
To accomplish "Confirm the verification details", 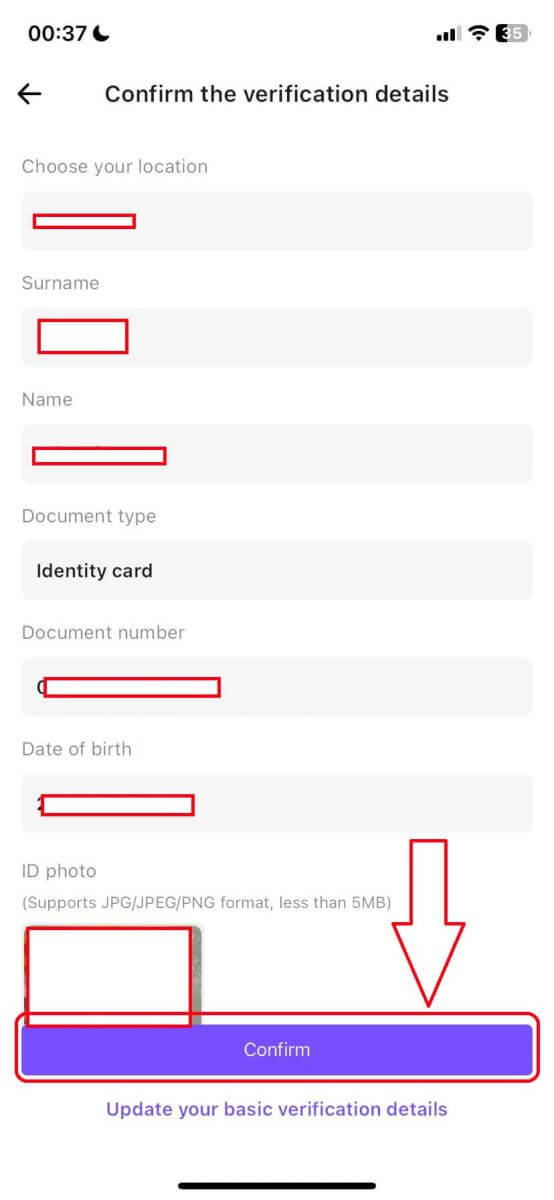I will coord(277,1050).
